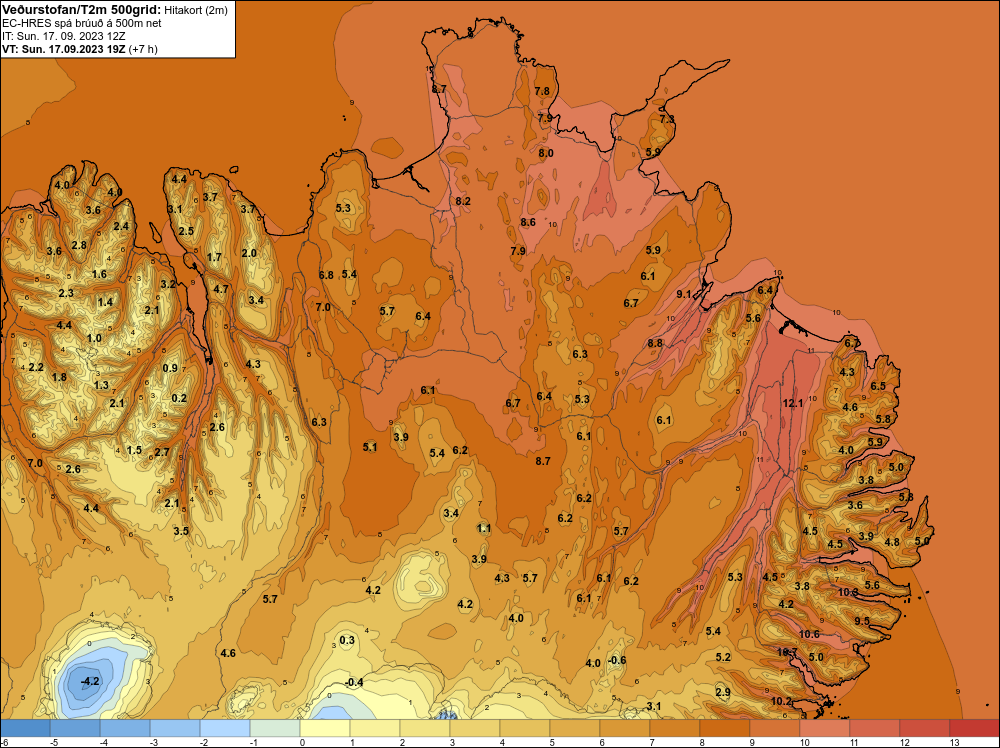This screenshot has width=1000, height=748.
Task: Click the 'EC-HRES spá brúuð á 500m net' line
Action: 82,23
